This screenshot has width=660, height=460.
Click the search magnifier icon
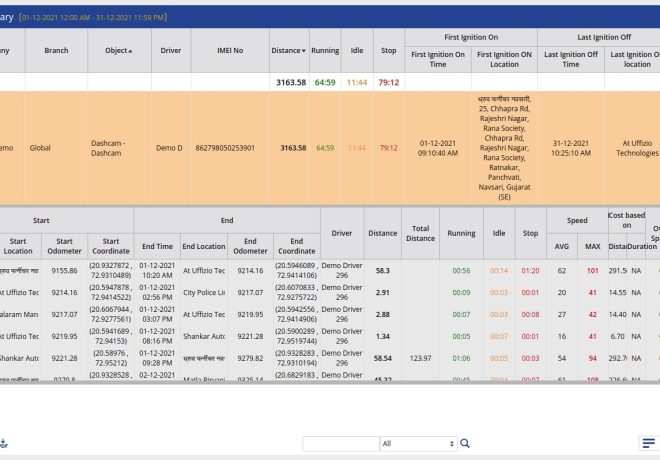tap(465, 443)
